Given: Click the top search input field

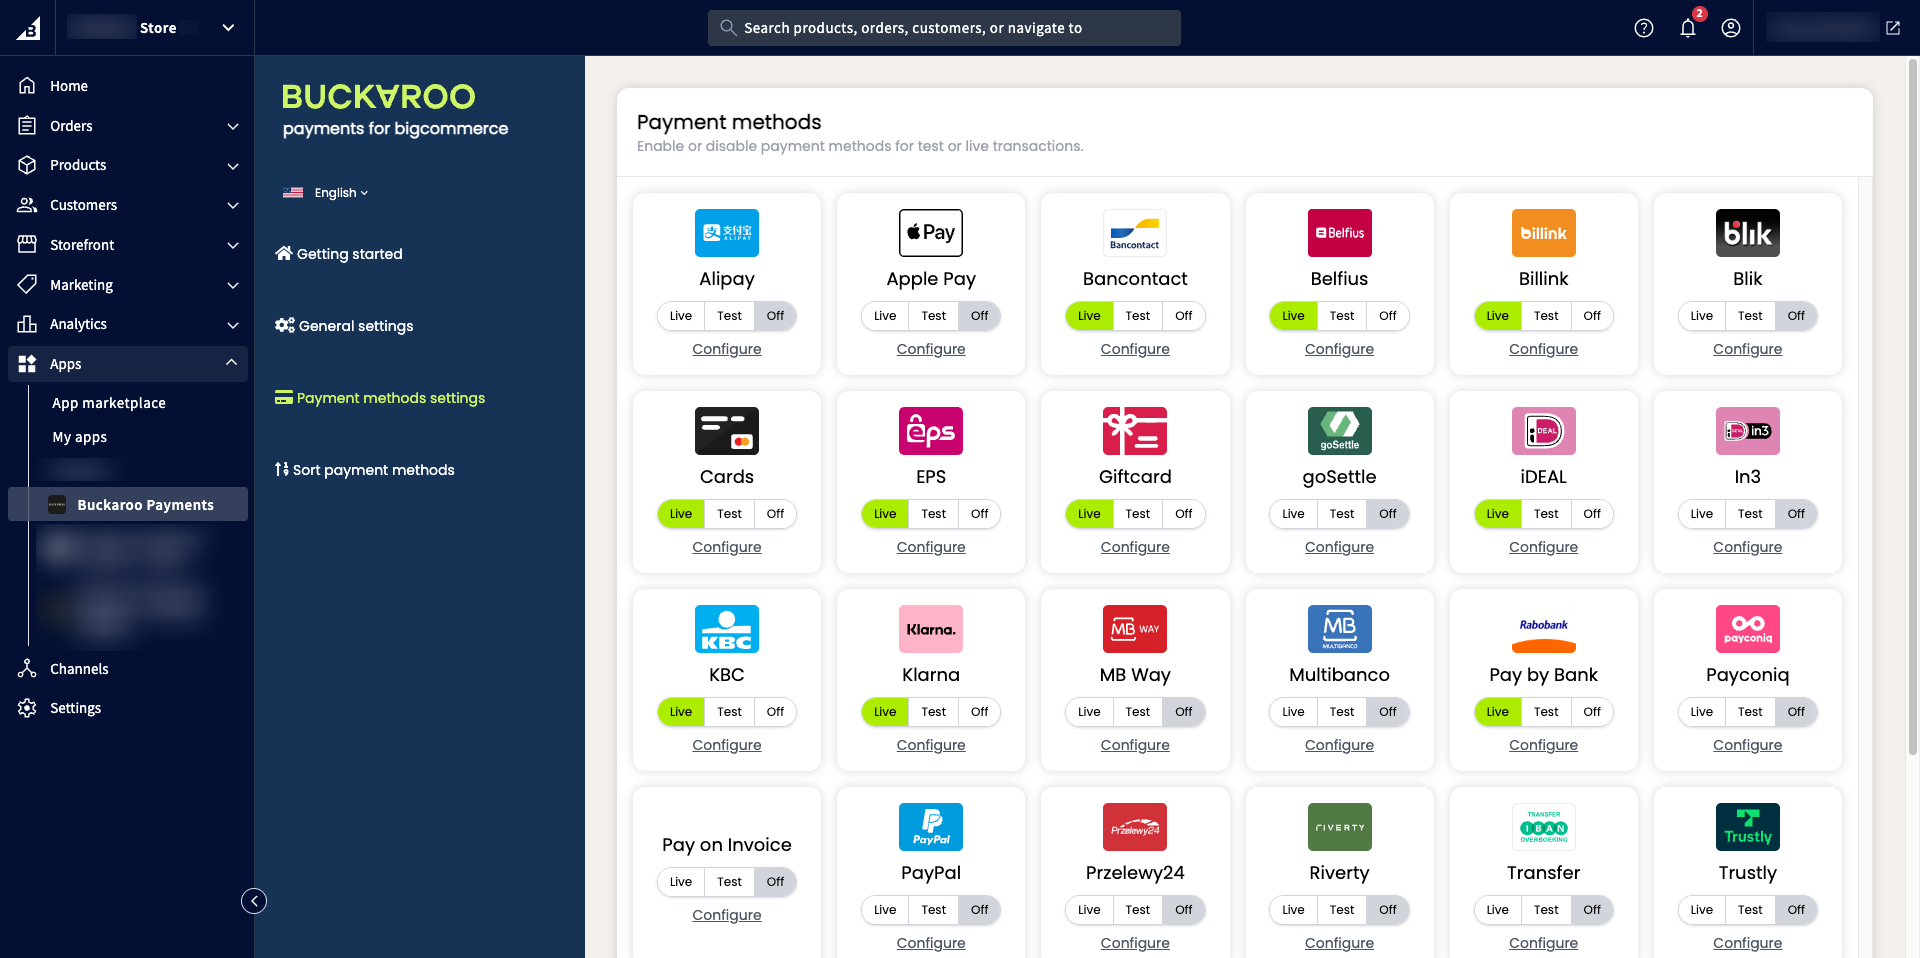Looking at the screenshot, I should click(944, 28).
